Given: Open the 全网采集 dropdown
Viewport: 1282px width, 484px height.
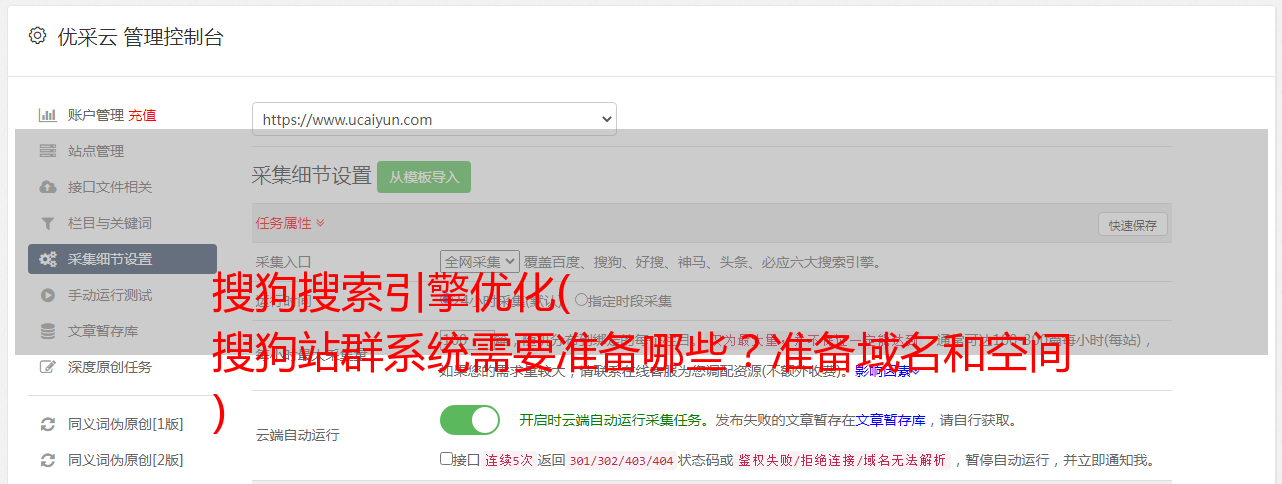Looking at the screenshot, I should [x=480, y=262].
